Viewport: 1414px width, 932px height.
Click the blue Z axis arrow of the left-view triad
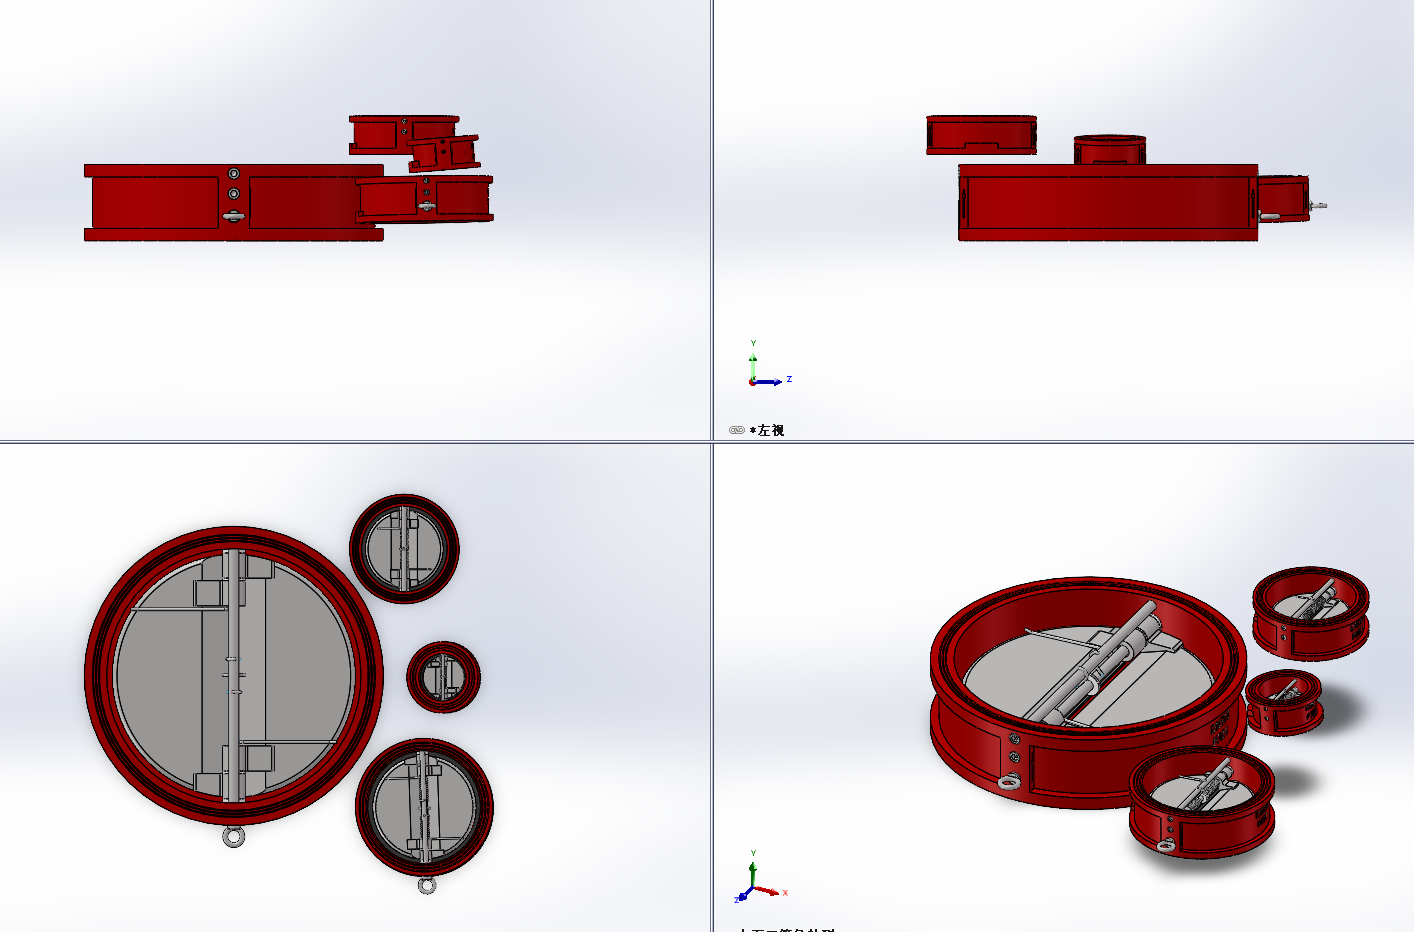pos(770,381)
